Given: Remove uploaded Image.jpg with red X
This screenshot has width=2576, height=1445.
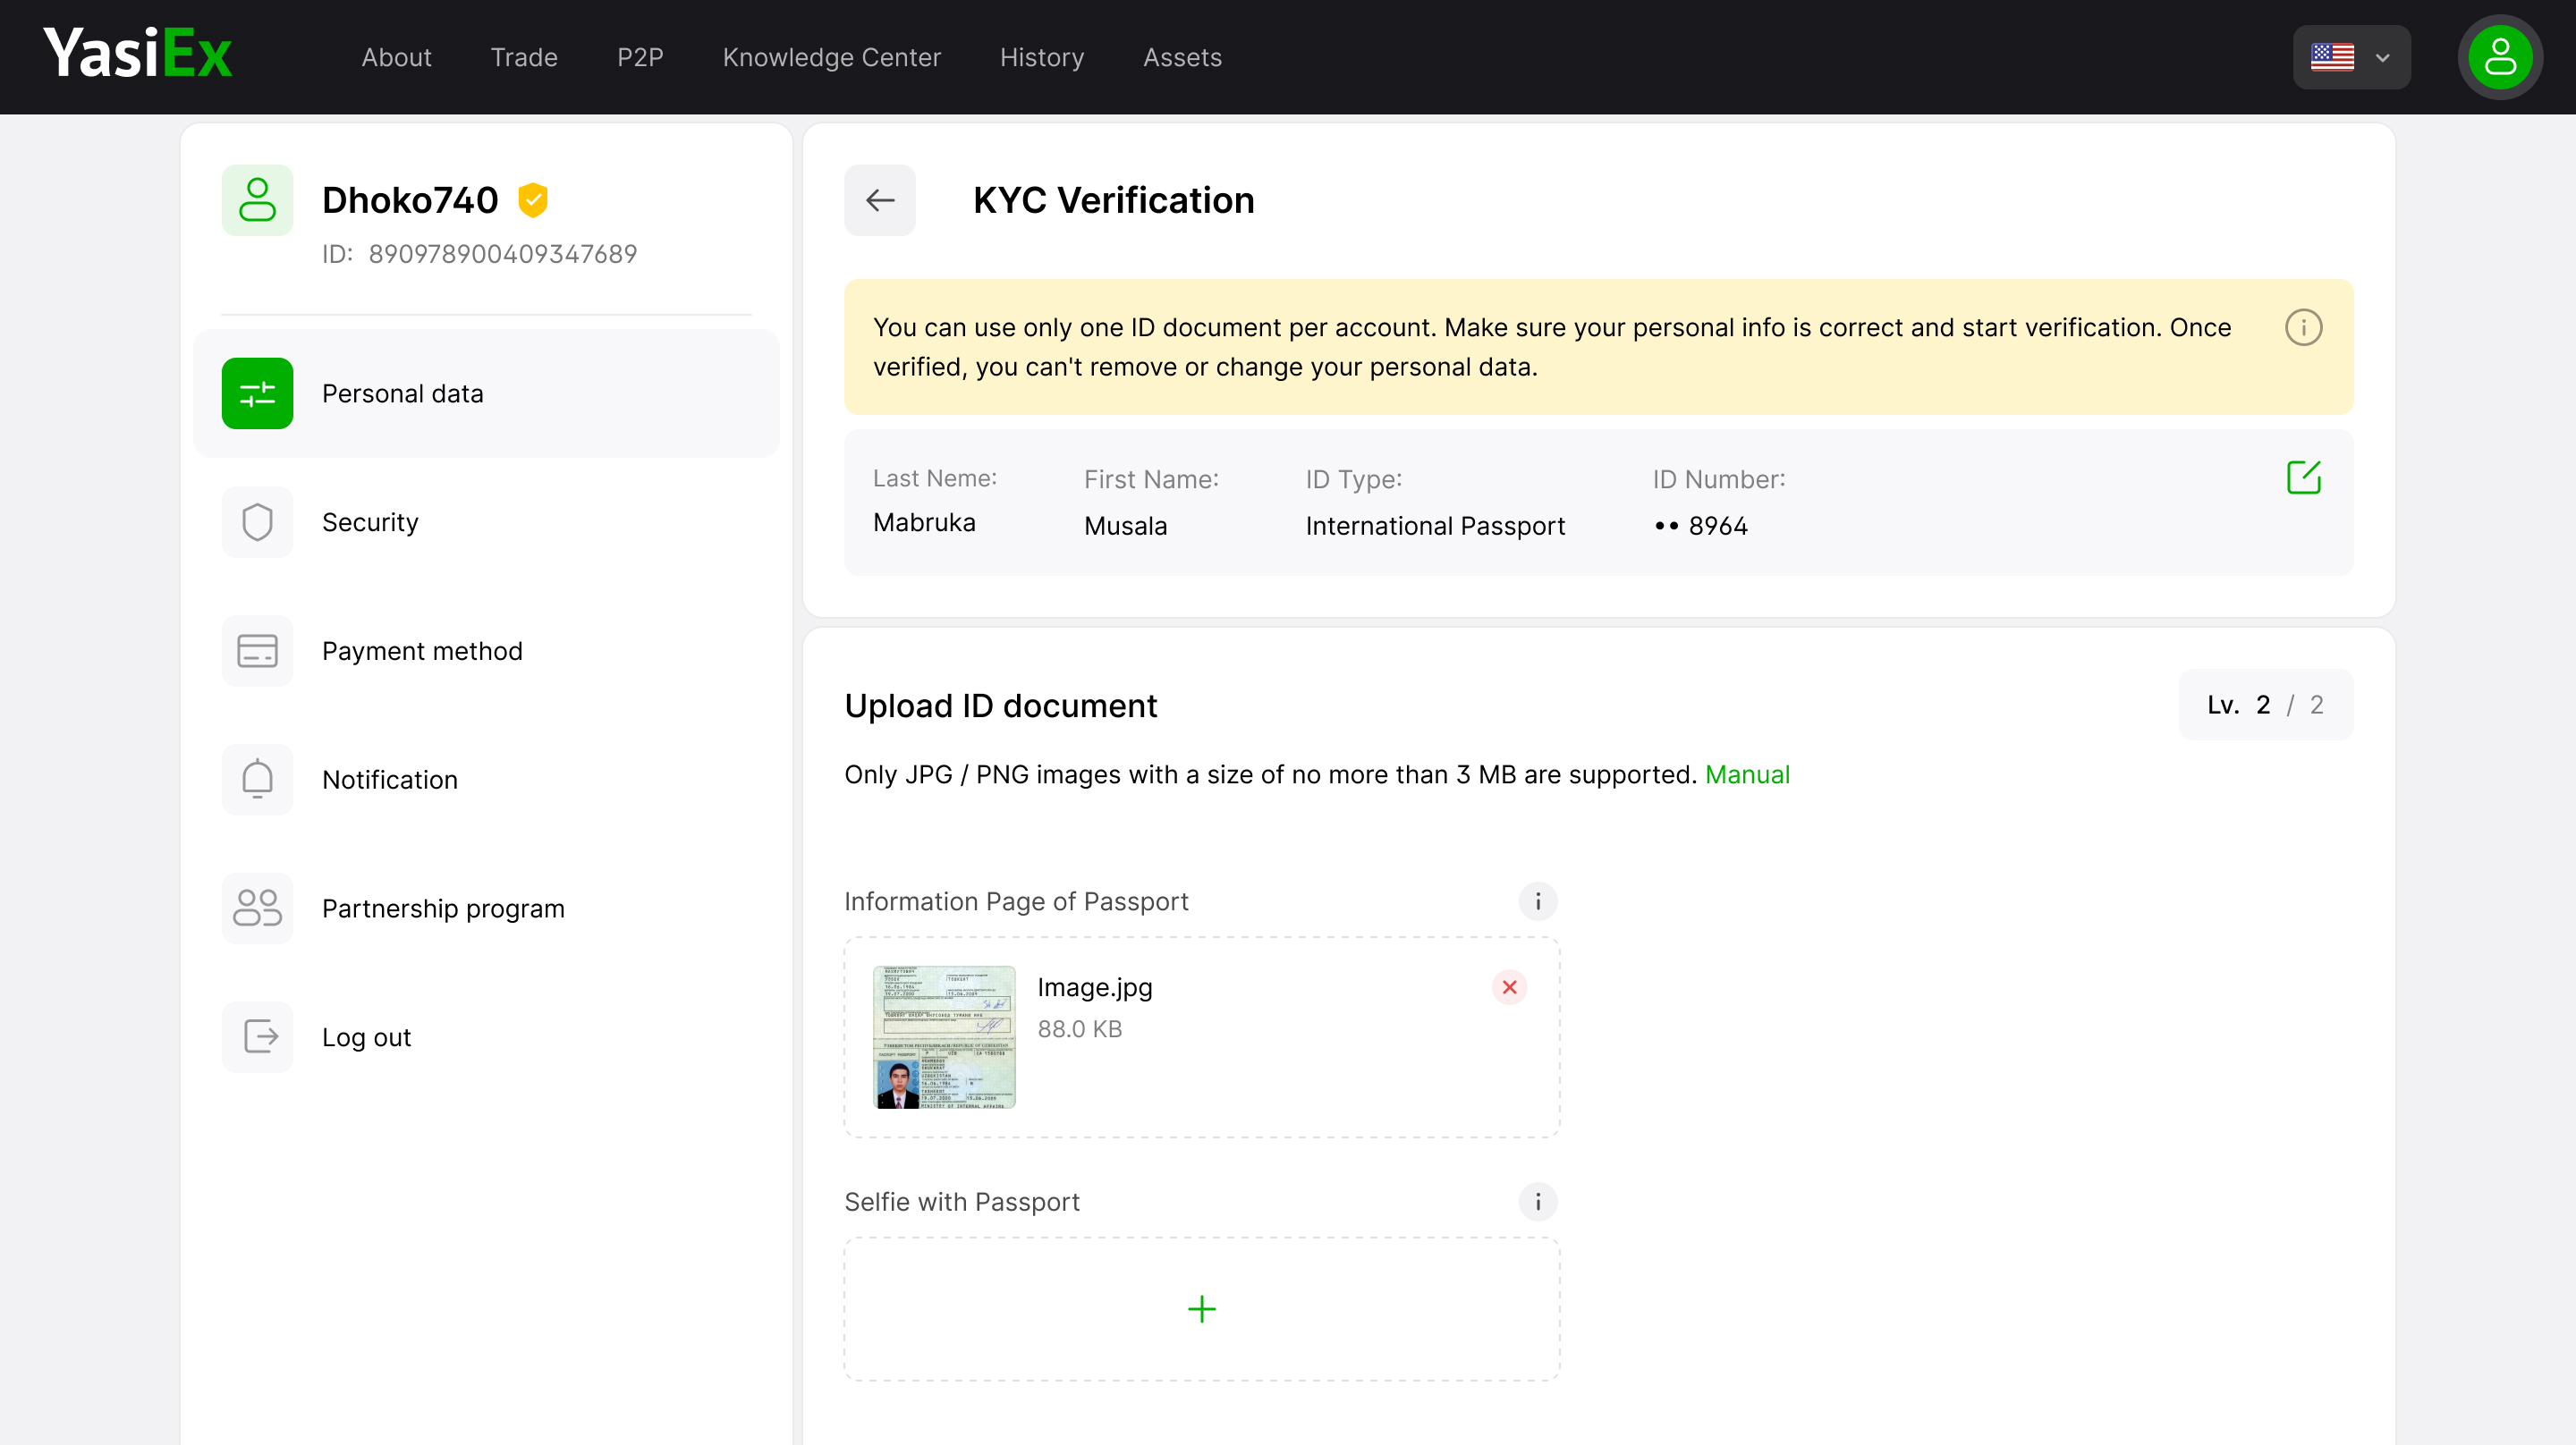Looking at the screenshot, I should [1509, 987].
